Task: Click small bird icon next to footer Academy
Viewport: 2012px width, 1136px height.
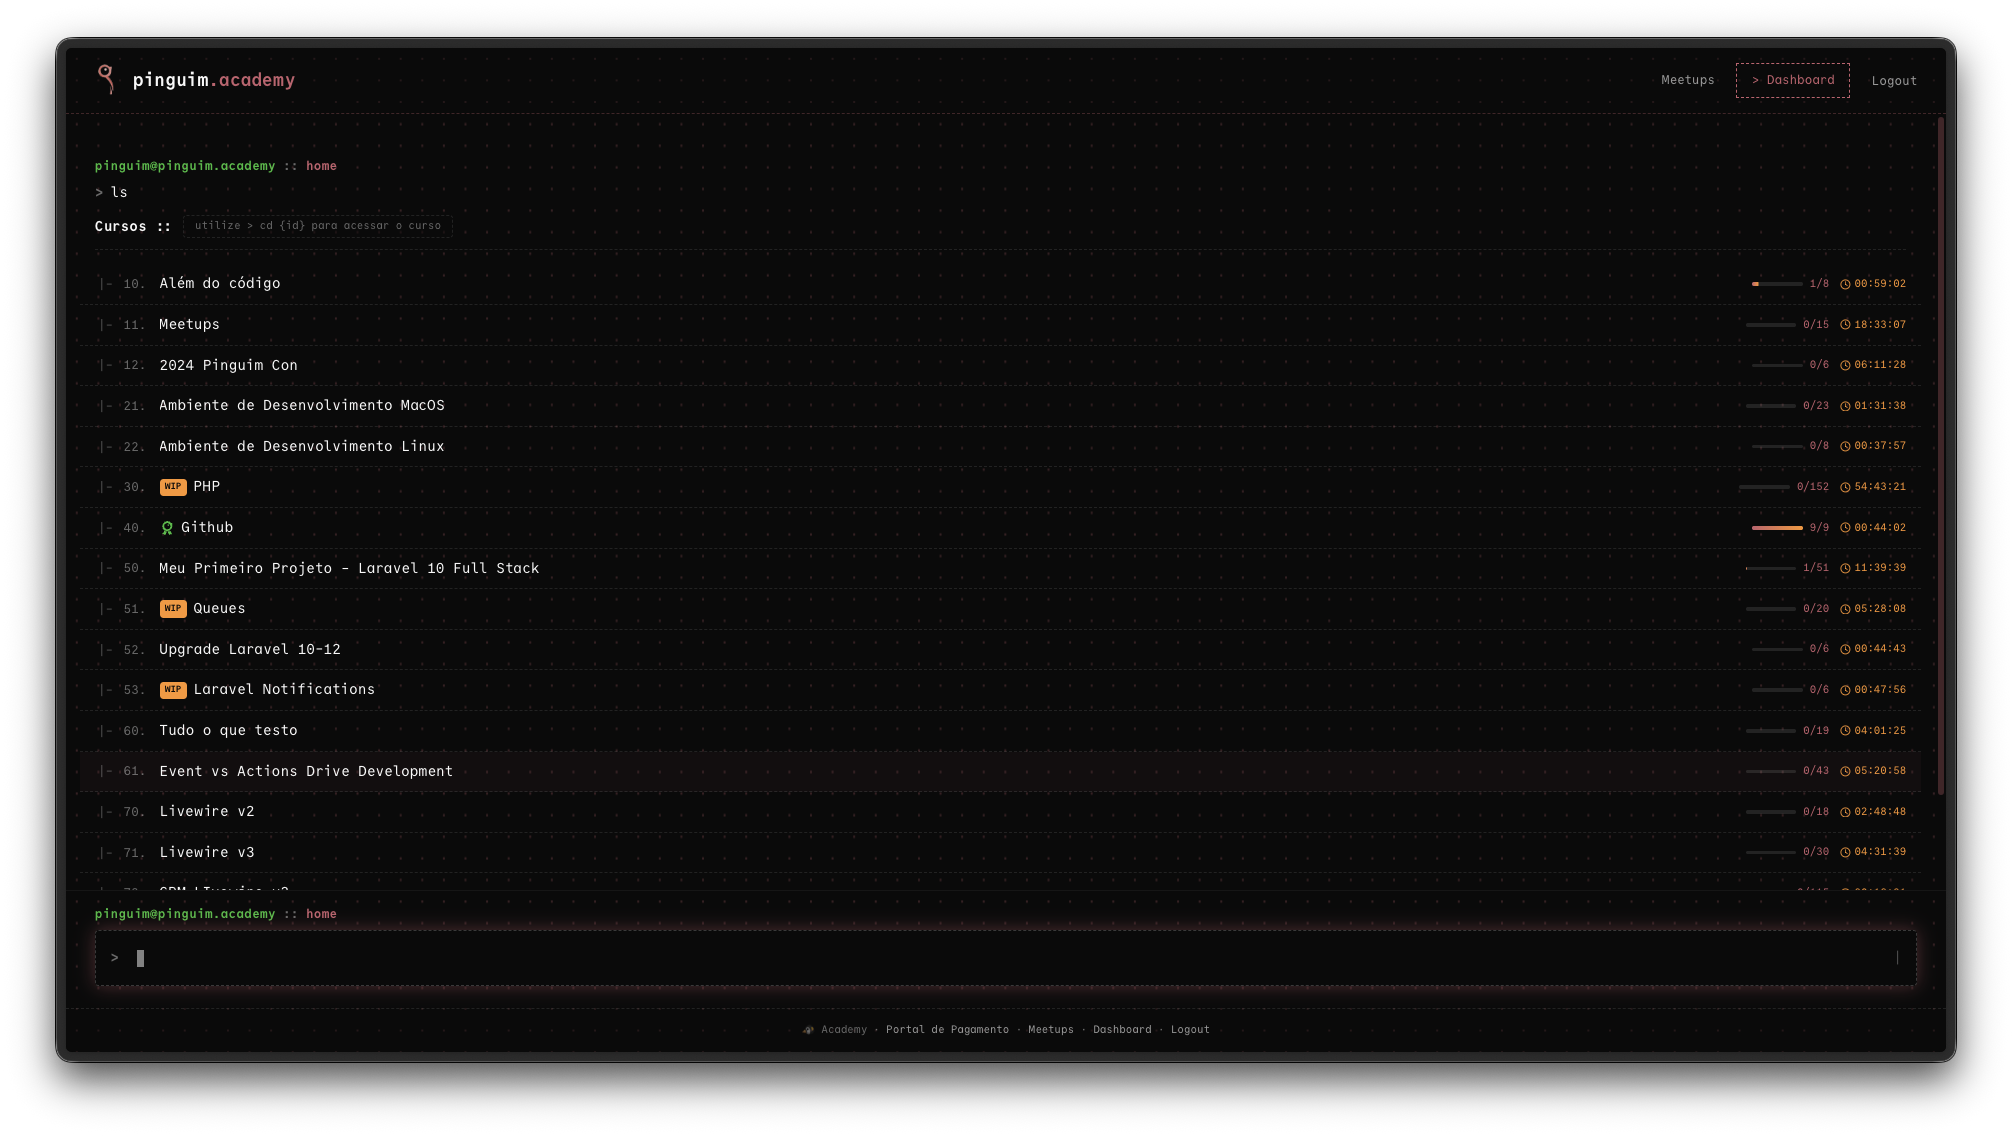Action: 808,1030
